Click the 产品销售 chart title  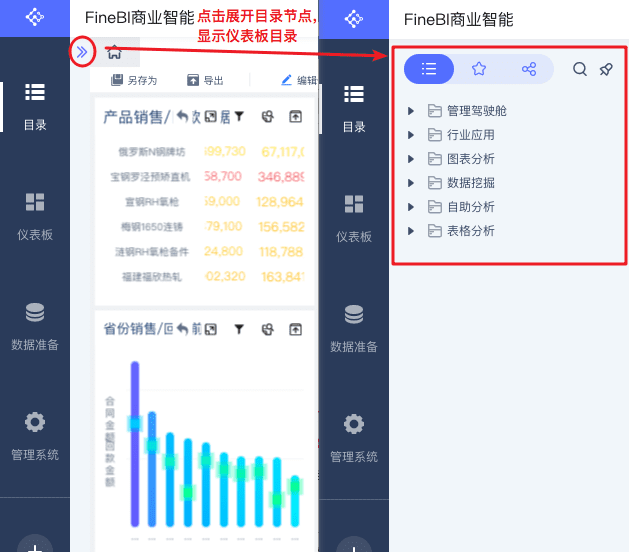pos(136,117)
